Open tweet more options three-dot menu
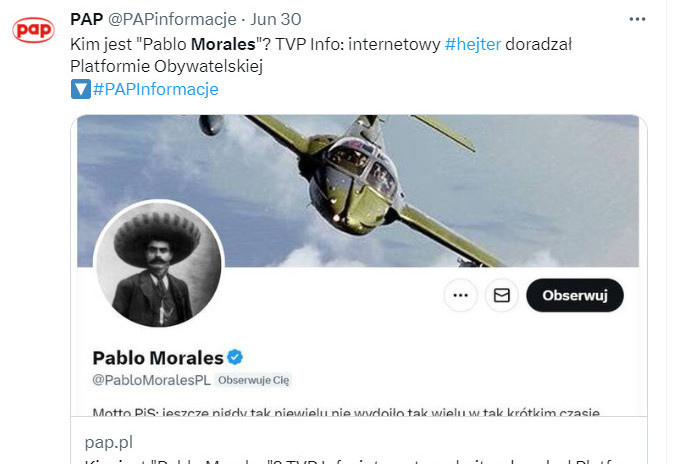Screen dimensions: 696x464 (637, 19)
